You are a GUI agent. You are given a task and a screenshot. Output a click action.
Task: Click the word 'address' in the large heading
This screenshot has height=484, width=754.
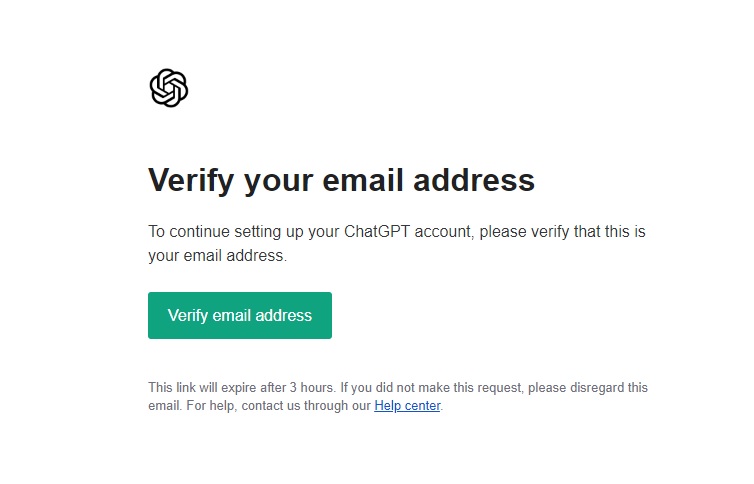pos(474,180)
